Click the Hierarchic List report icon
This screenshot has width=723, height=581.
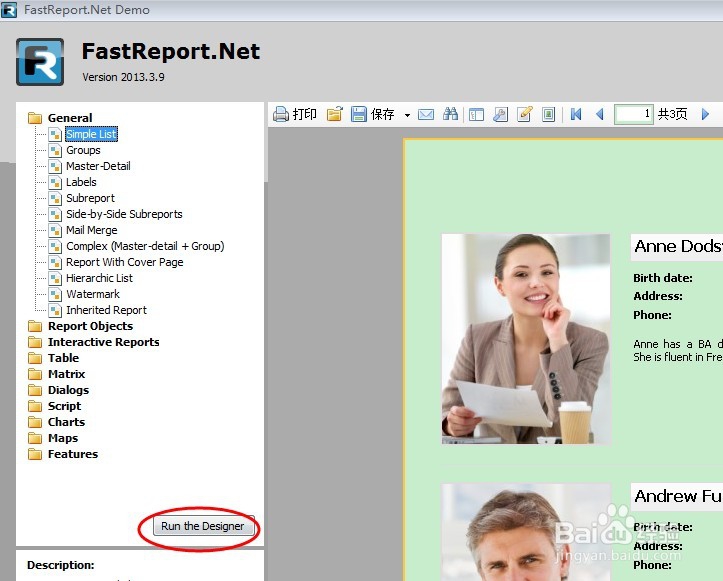pyautogui.click(x=55, y=279)
